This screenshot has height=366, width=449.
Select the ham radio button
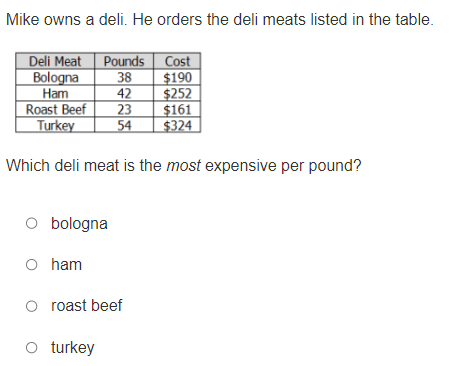tap(32, 265)
